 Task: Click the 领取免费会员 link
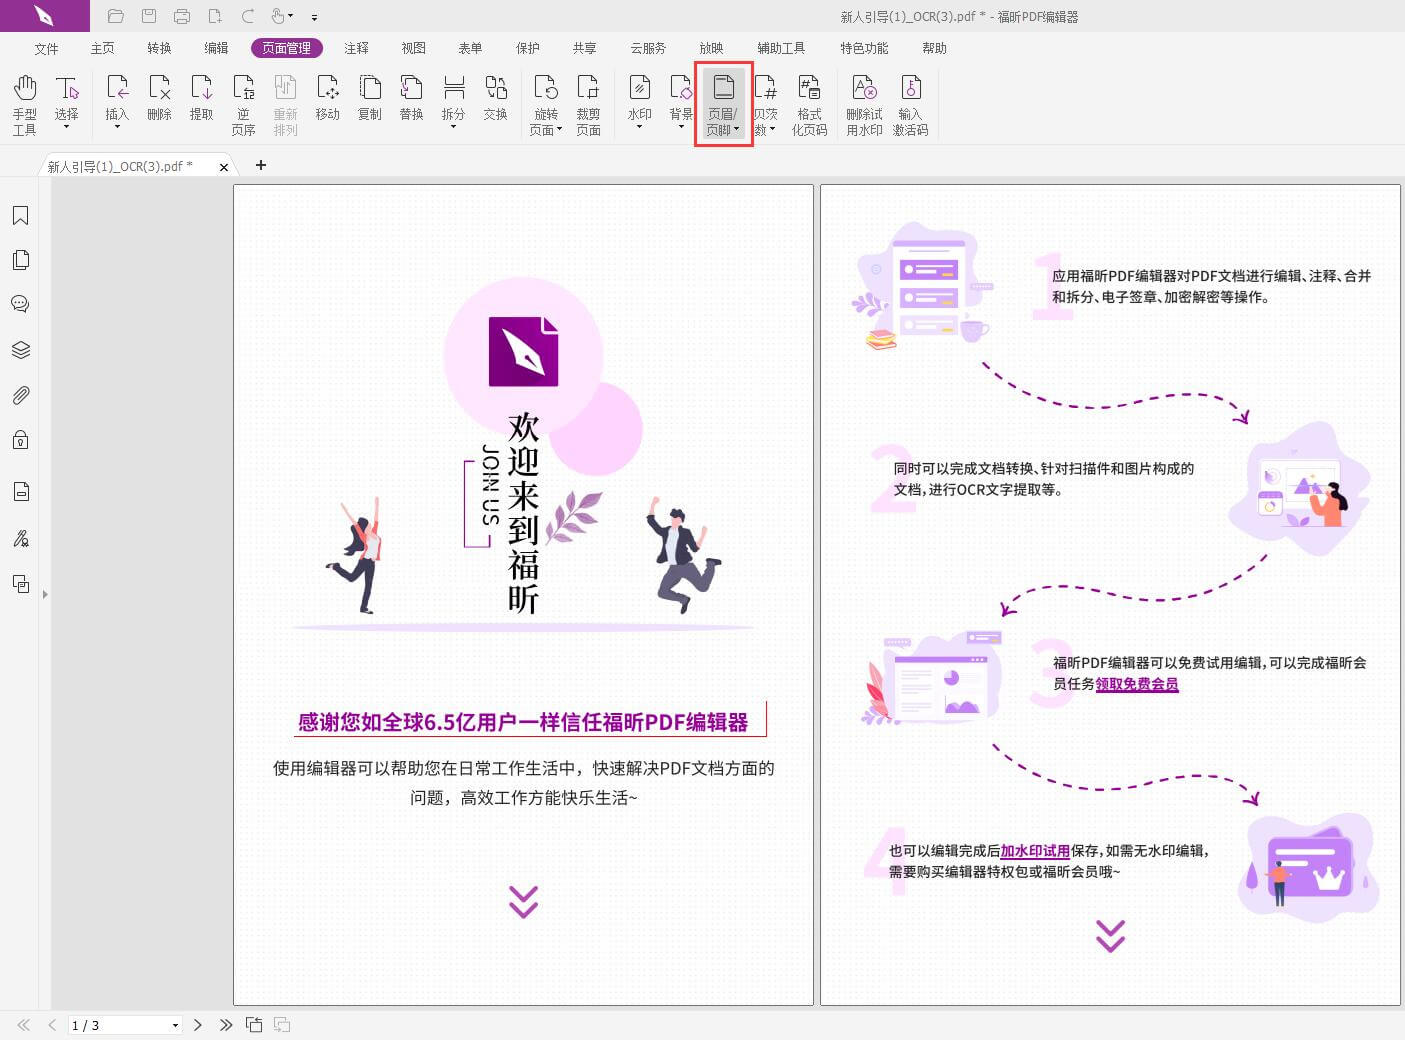1137,684
